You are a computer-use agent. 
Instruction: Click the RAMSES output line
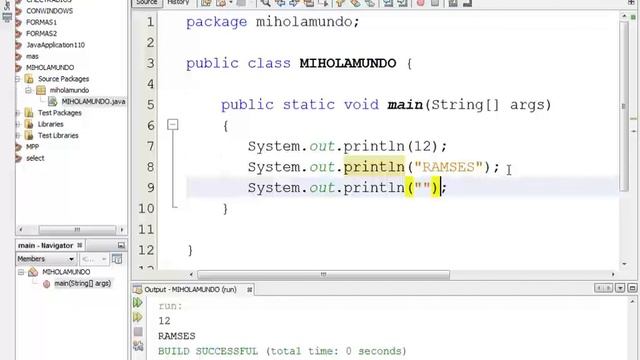pyautogui.click(x=177, y=336)
